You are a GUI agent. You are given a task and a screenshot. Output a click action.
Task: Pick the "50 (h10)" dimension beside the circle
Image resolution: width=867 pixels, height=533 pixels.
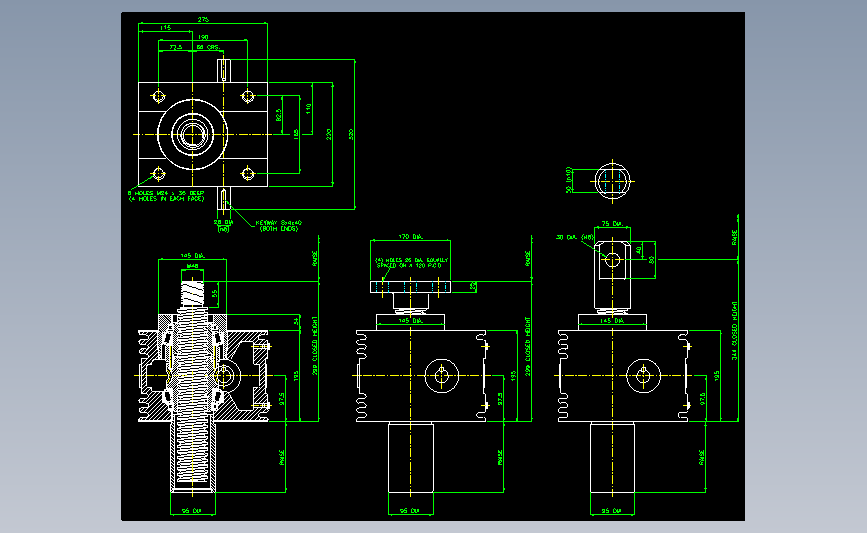[568, 180]
